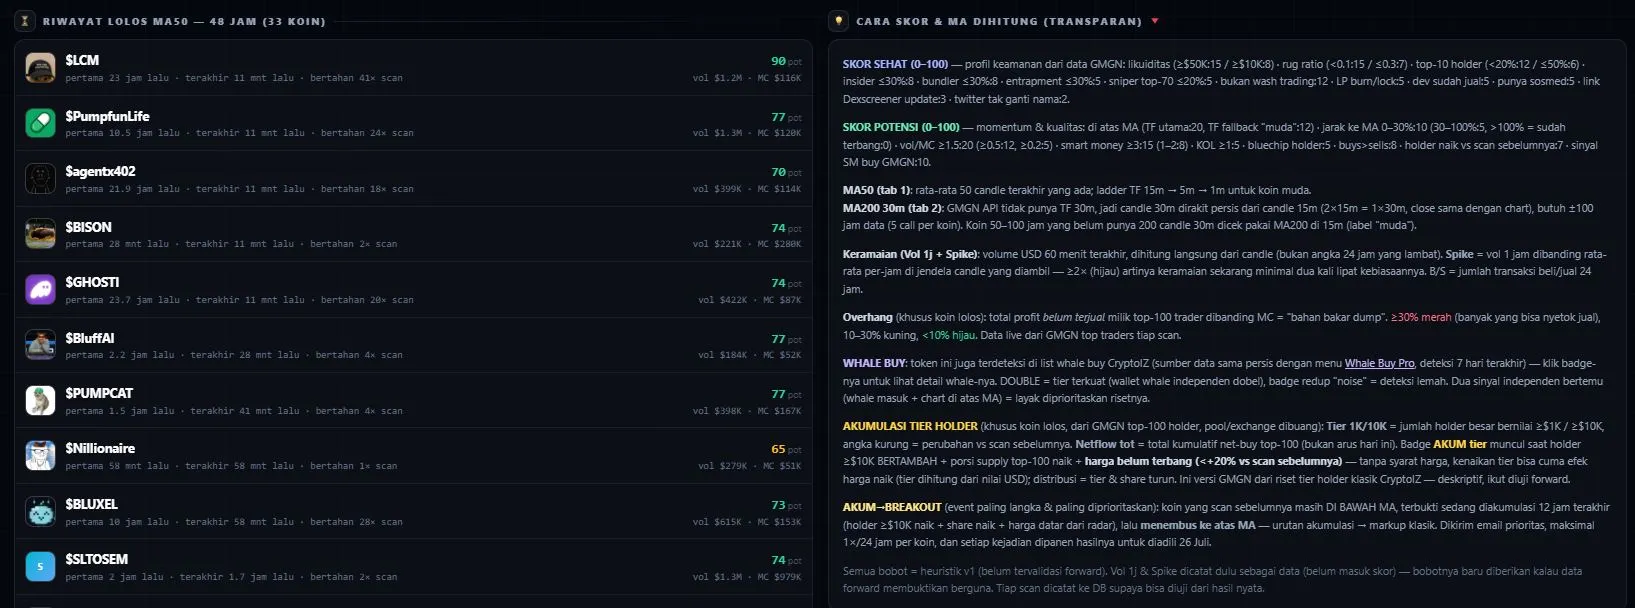Click 'vol $184K · MC $52K' text
The width and height of the screenshot is (1635, 608).
pos(750,355)
